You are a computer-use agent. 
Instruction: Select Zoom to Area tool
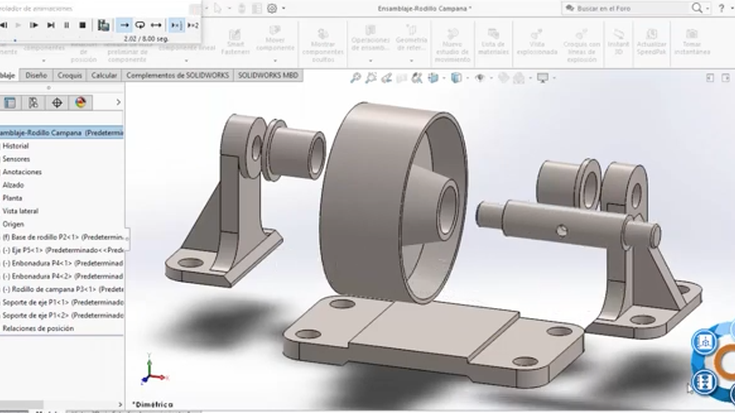pos(371,78)
